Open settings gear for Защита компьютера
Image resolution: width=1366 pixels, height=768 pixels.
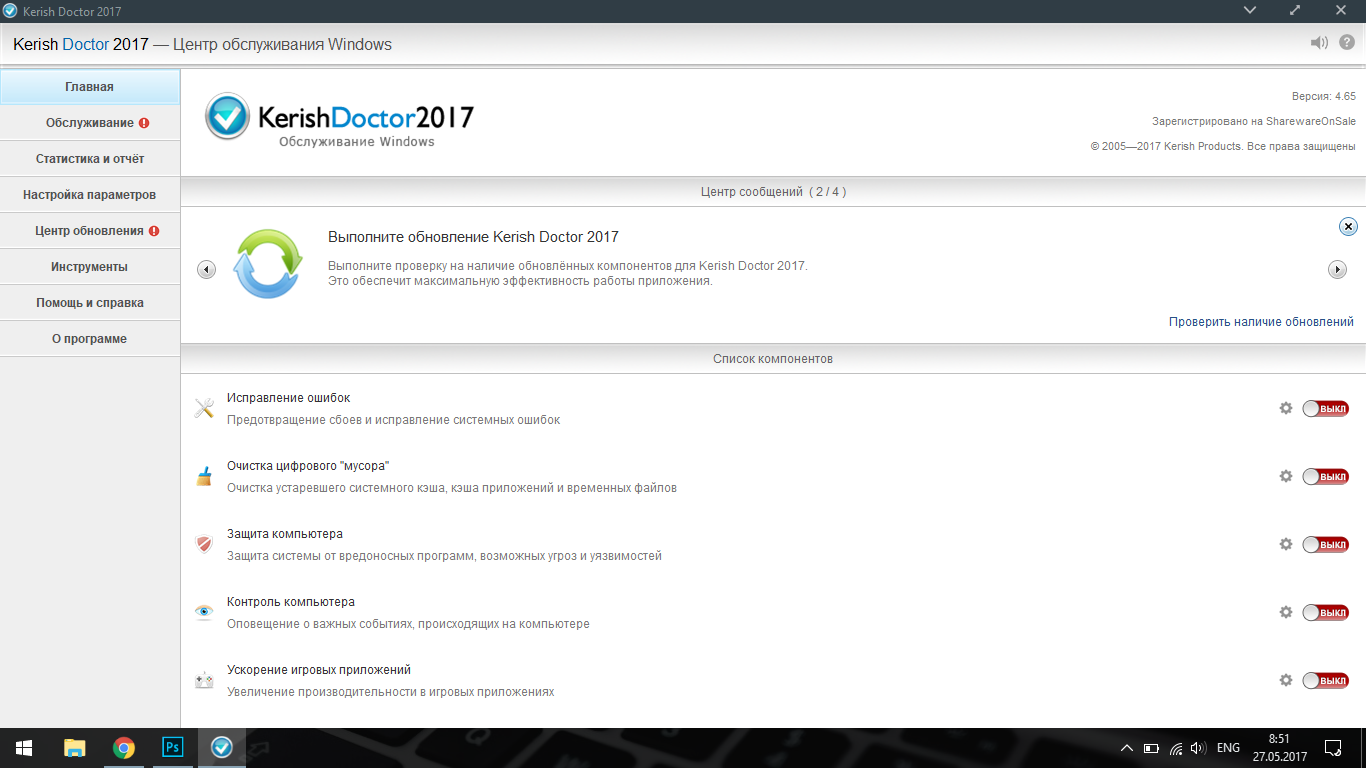pos(1286,544)
